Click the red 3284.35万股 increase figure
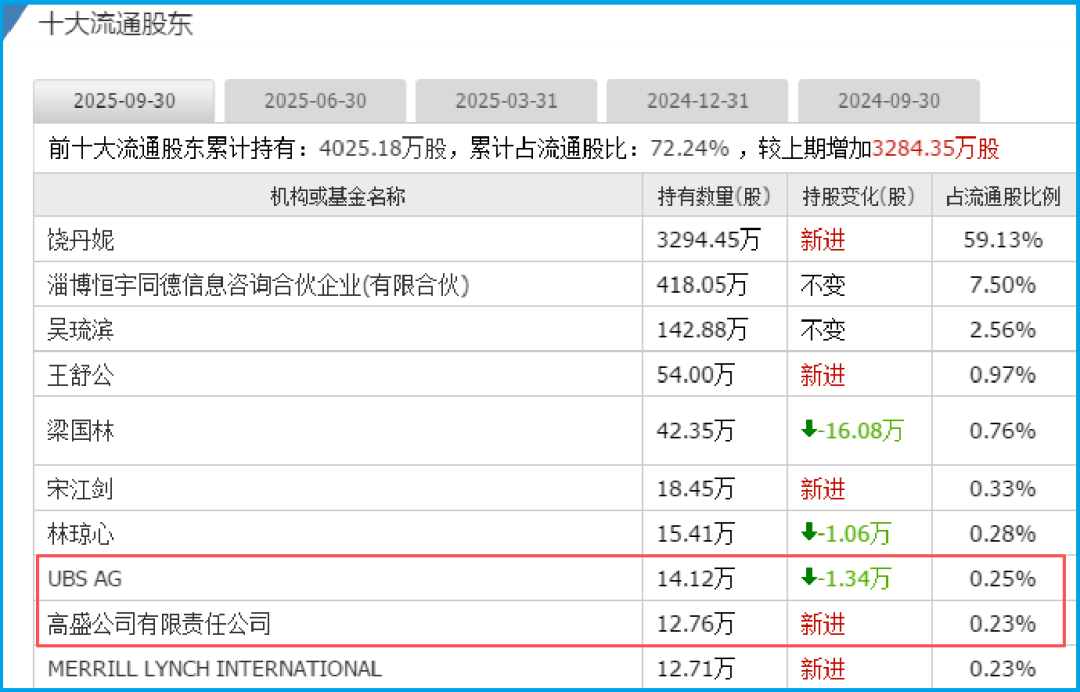1080x692 pixels. 935,149
